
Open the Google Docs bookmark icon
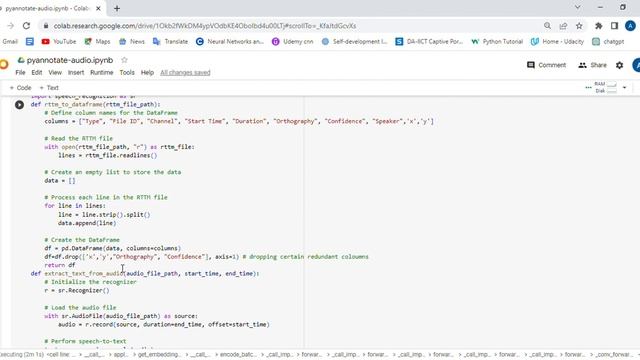(x=30, y=42)
